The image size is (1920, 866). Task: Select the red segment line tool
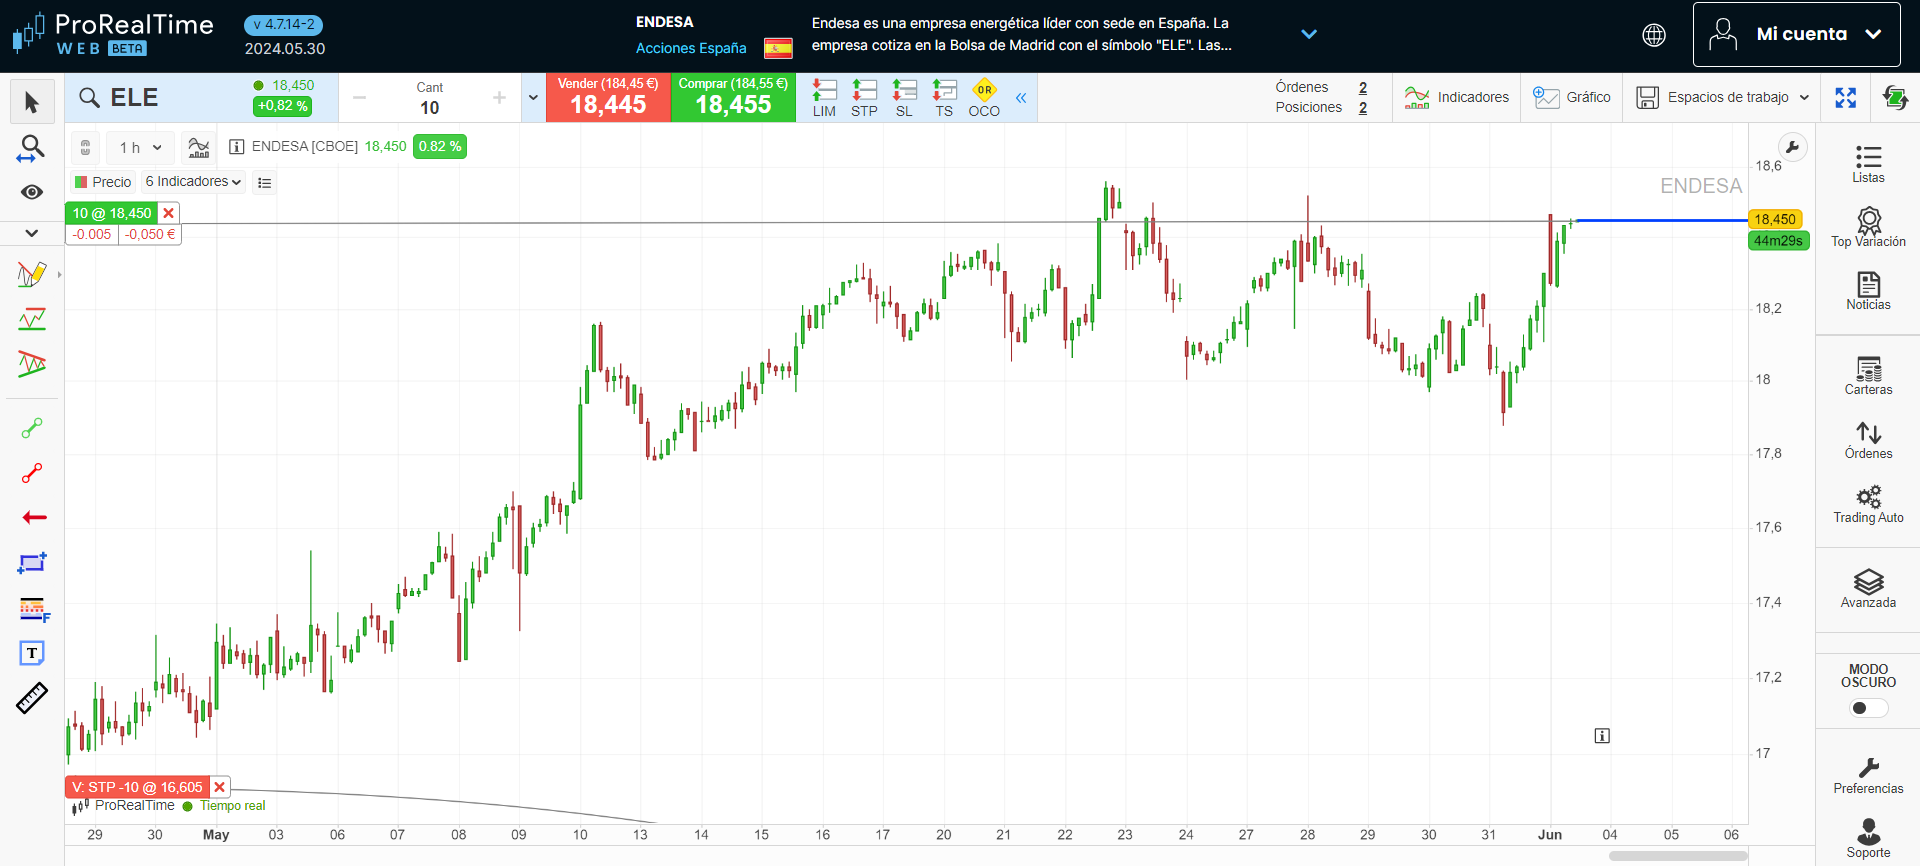tap(32, 473)
